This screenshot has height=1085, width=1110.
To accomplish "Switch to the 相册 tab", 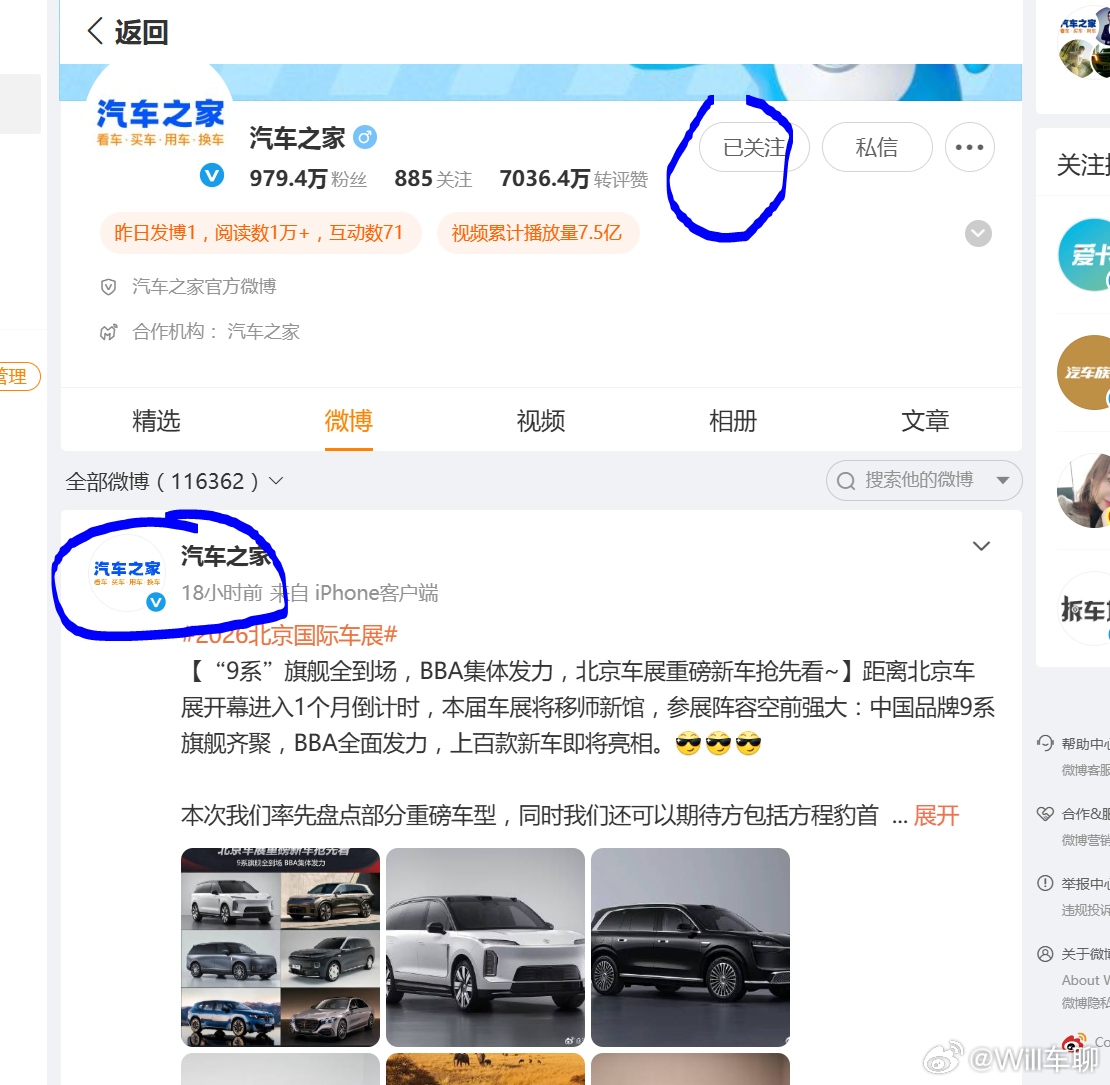I will [x=733, y=420].
